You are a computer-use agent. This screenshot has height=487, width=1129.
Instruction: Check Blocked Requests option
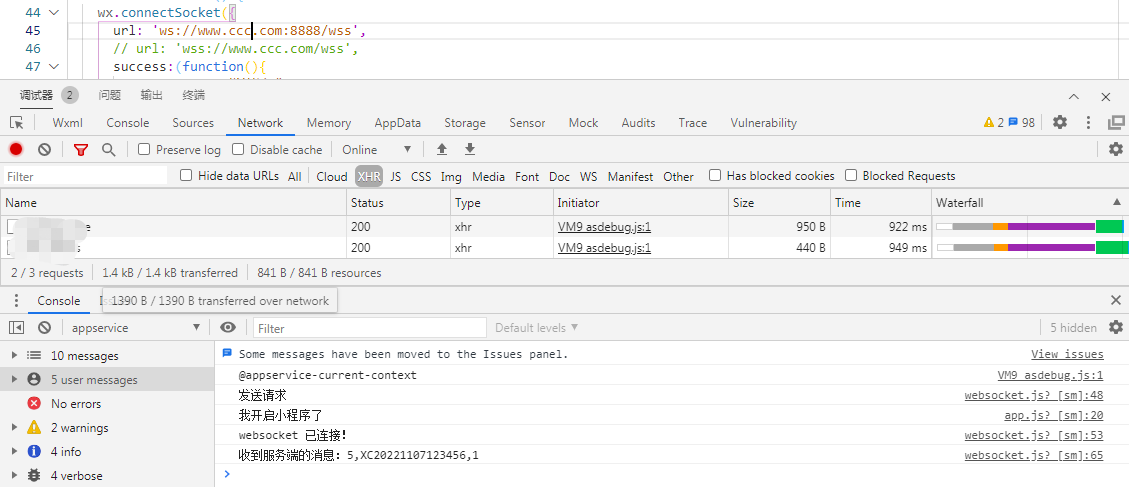851,175
